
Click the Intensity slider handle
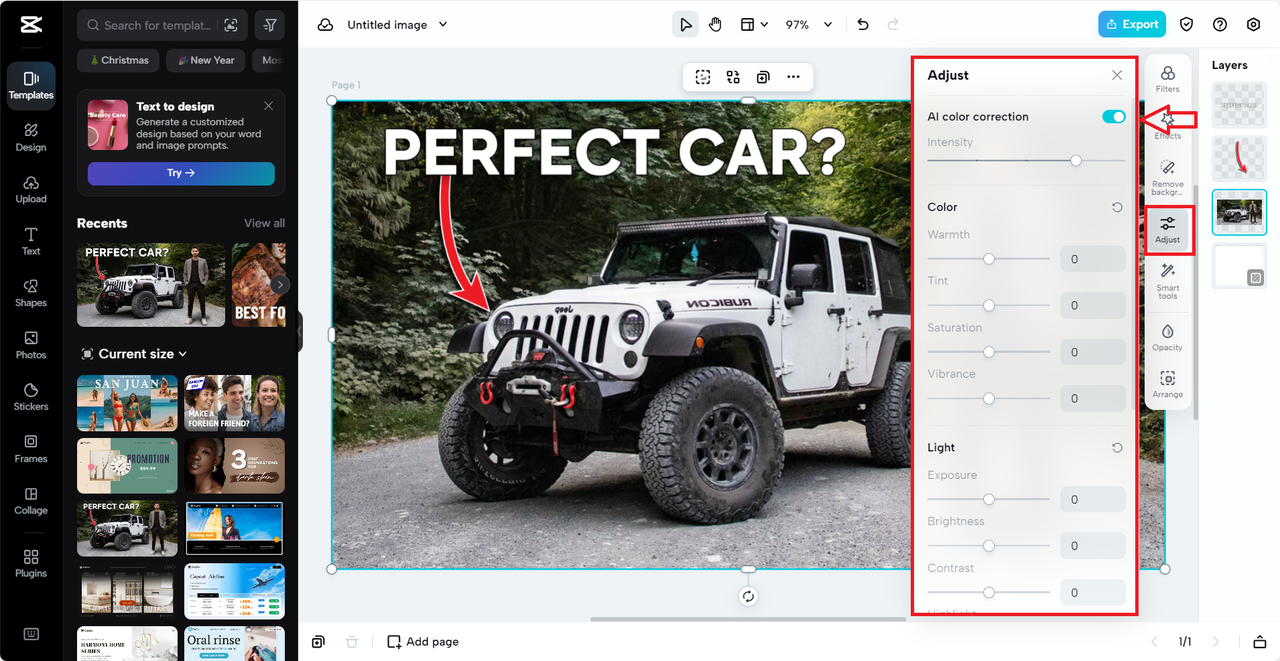click(1076, 160)
